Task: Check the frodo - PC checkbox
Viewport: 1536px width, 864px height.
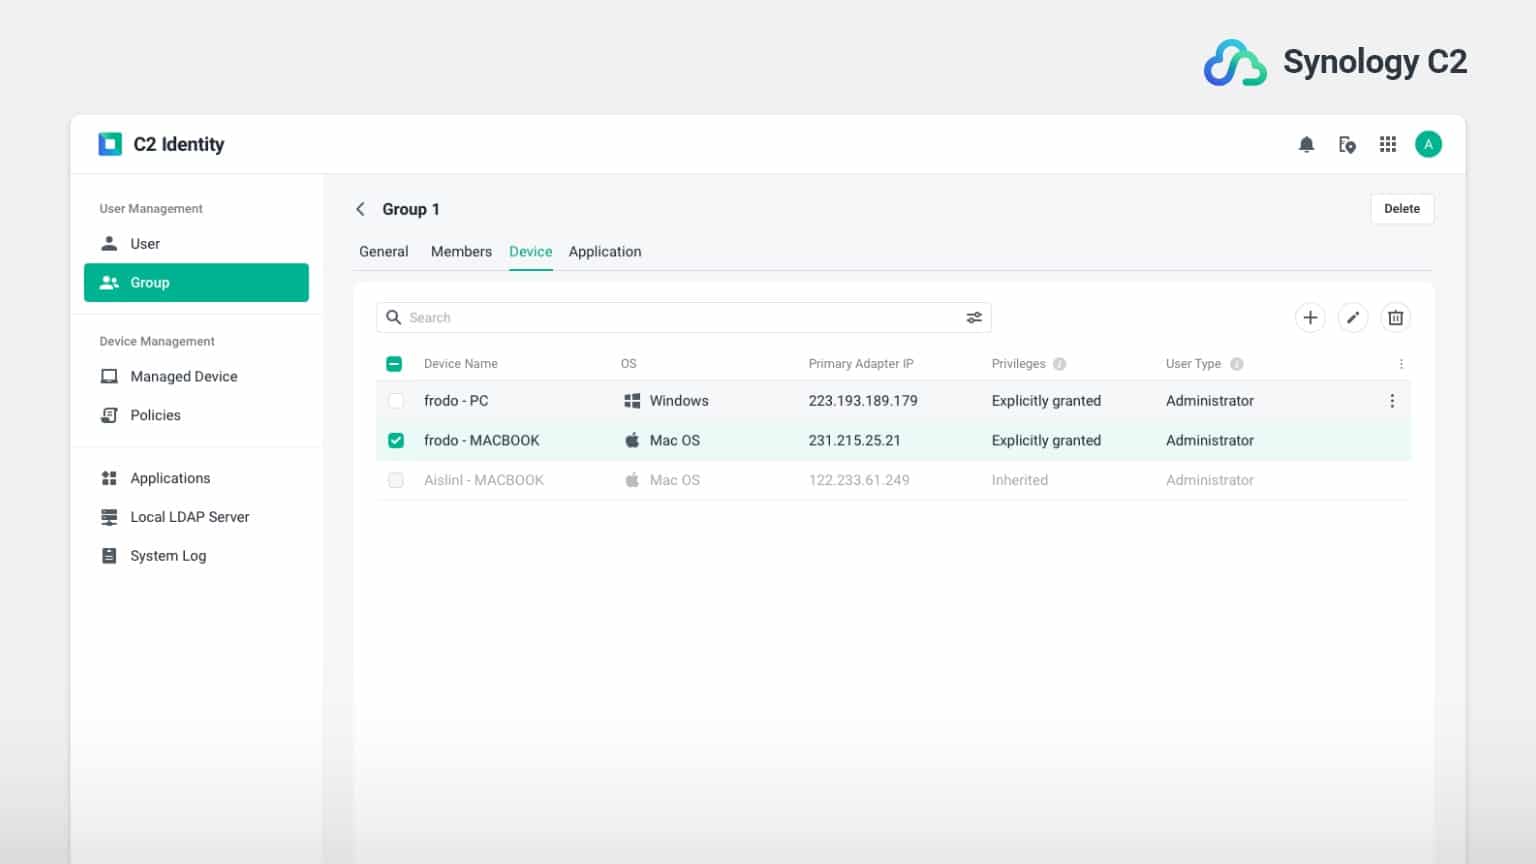Action: click(x=396, y=401)
